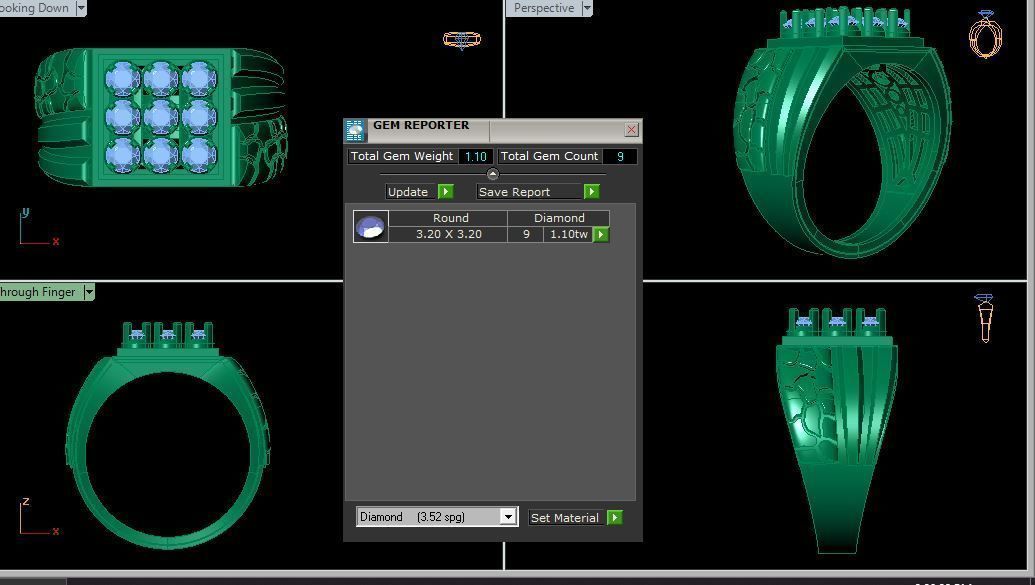Click the ring side view icon in bottom-right viewport
This screenshot has height=585, width=1035.
point(984,318)
